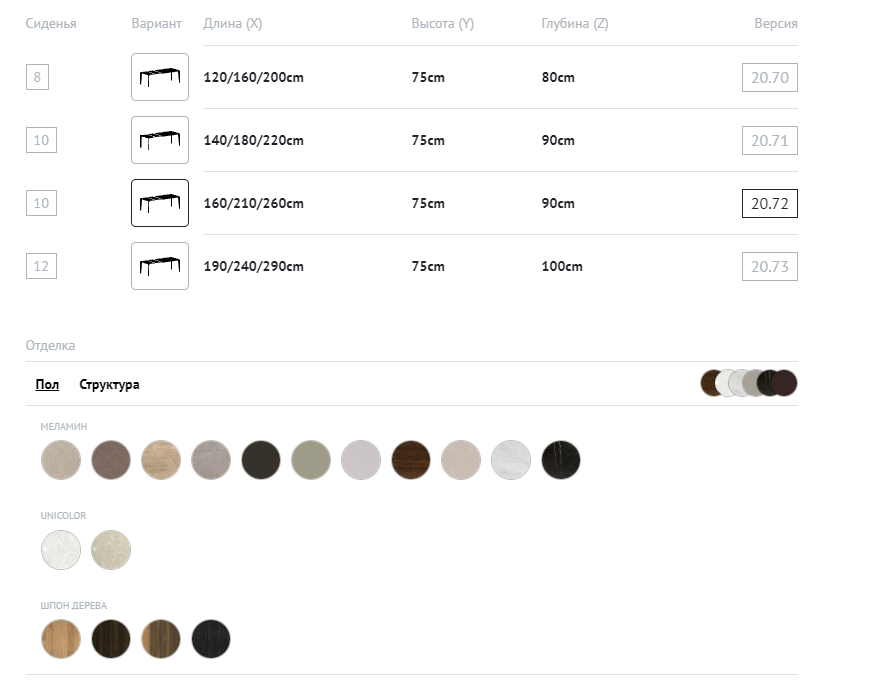
Task: Select version 20.72 option
Action: (769, 203)
